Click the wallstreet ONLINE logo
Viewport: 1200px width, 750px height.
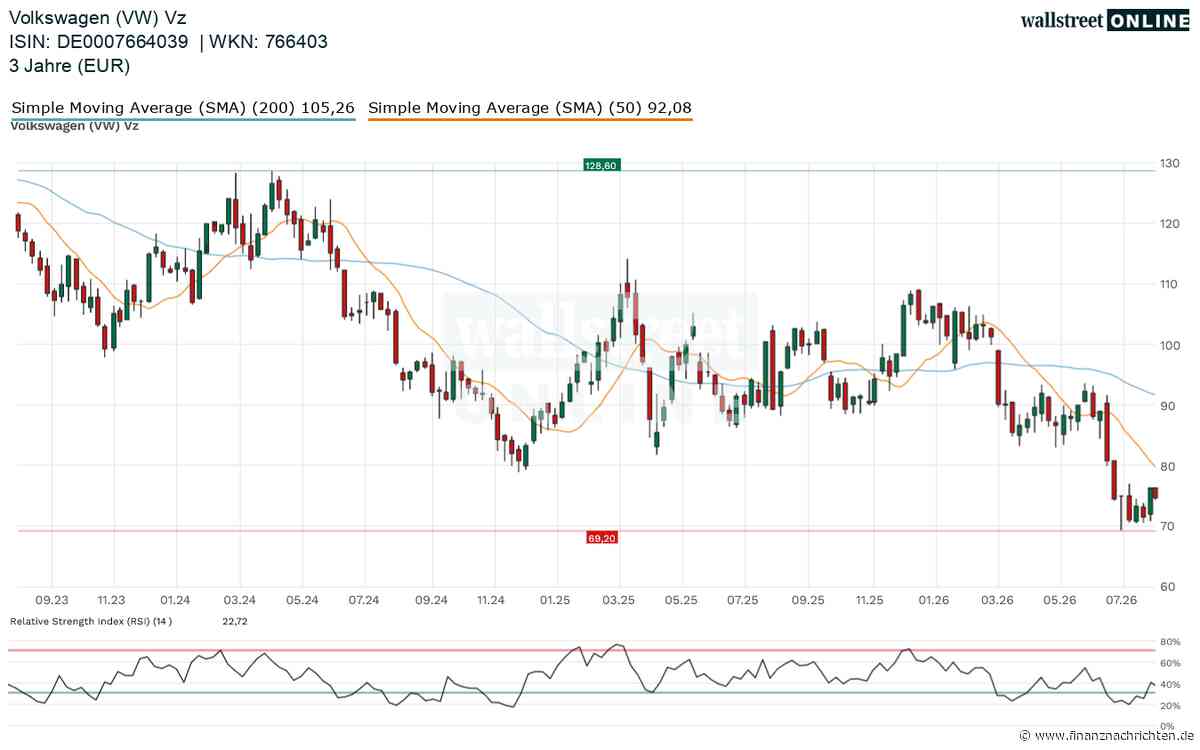[x=1105, y=21]
